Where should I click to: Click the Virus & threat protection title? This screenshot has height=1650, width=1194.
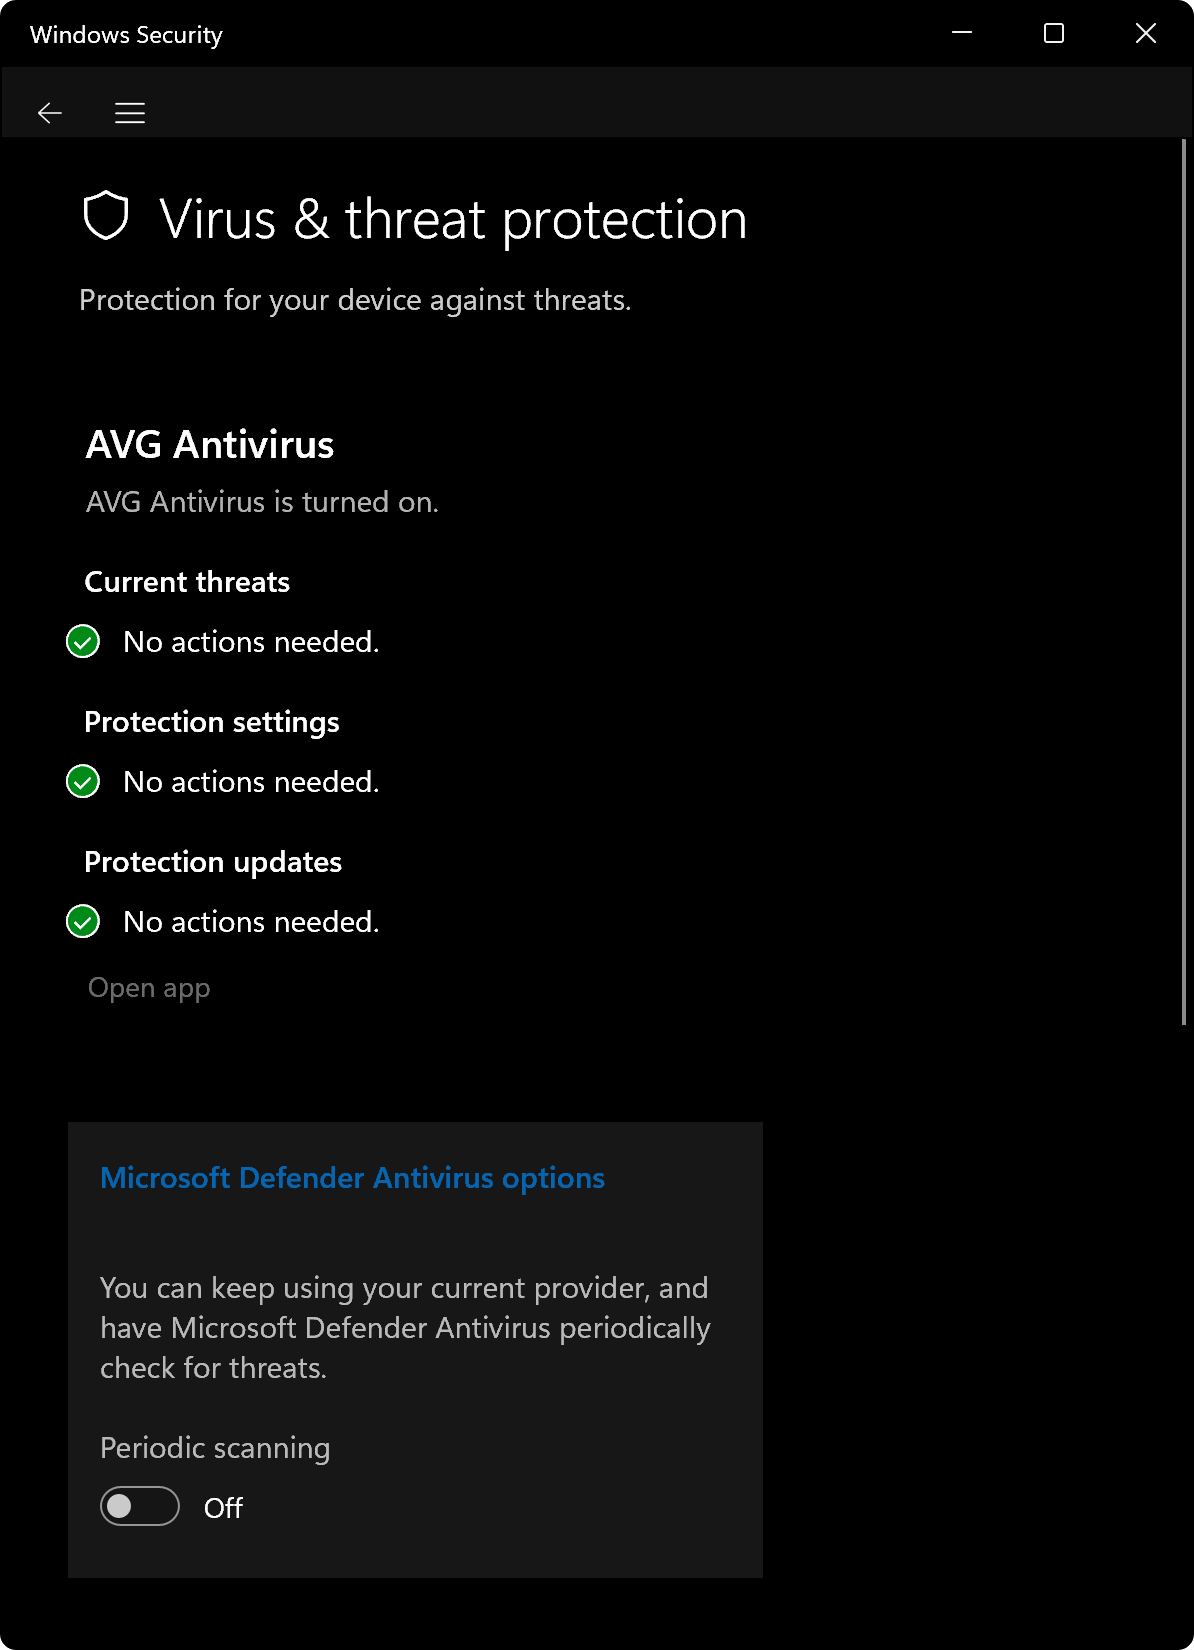454,220
